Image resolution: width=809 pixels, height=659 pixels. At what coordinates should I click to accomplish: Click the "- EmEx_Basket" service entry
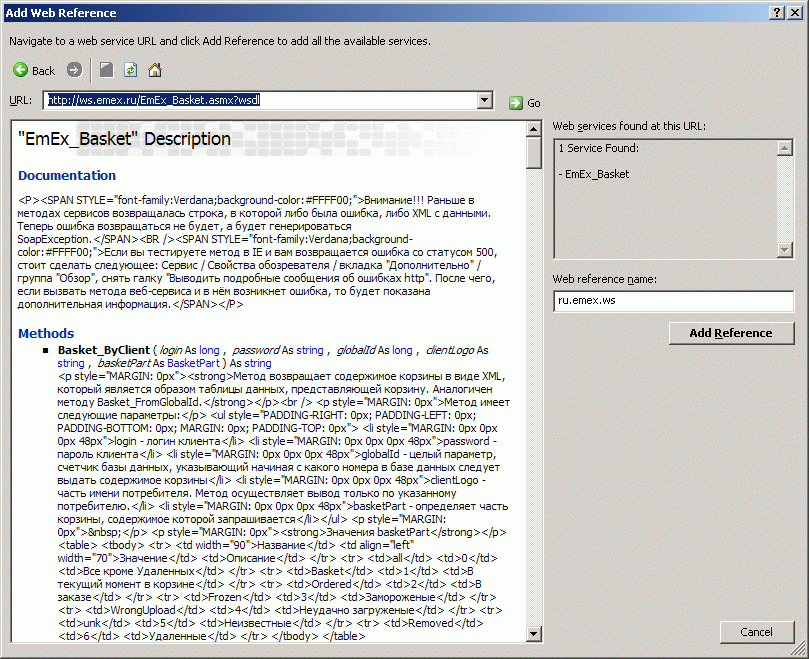pos(594,174)
